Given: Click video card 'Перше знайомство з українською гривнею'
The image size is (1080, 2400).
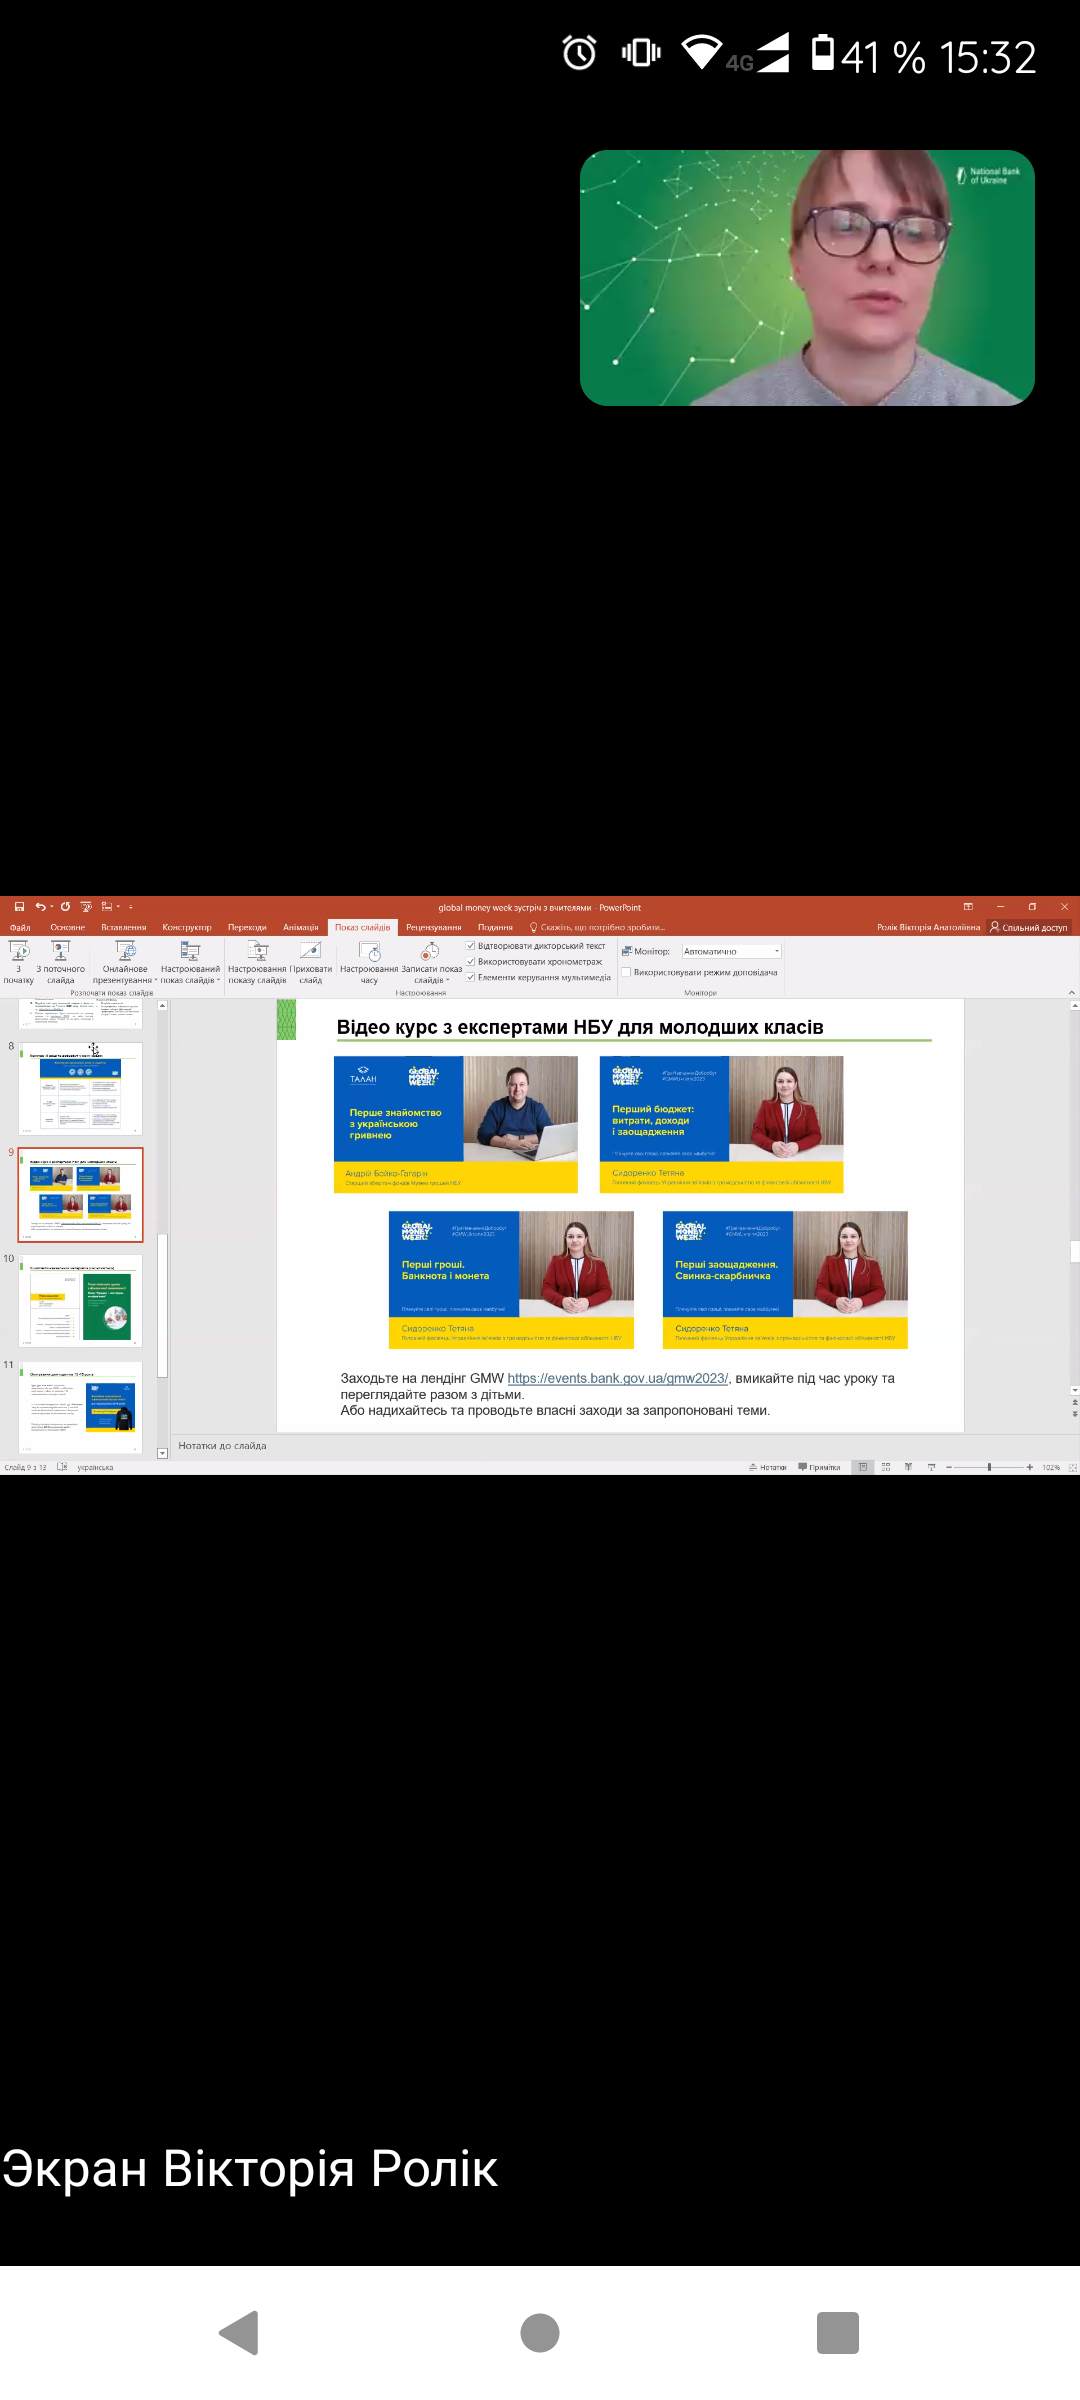Looking at the screenshot, I should (x=456, y=1124).
